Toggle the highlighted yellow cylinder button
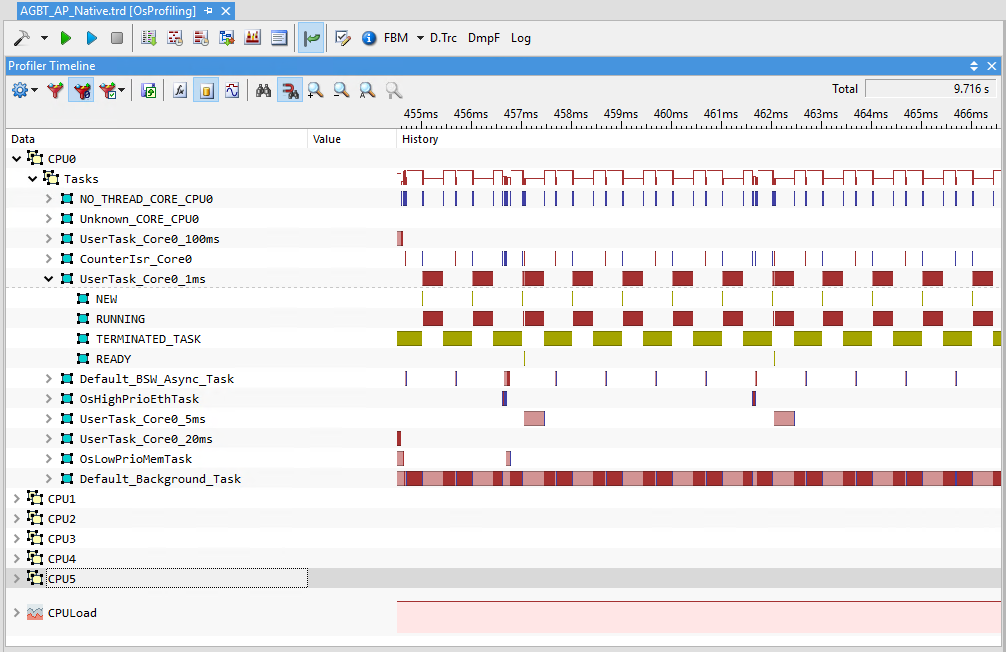The image size is (1006, 652). [x=206, y=90]
